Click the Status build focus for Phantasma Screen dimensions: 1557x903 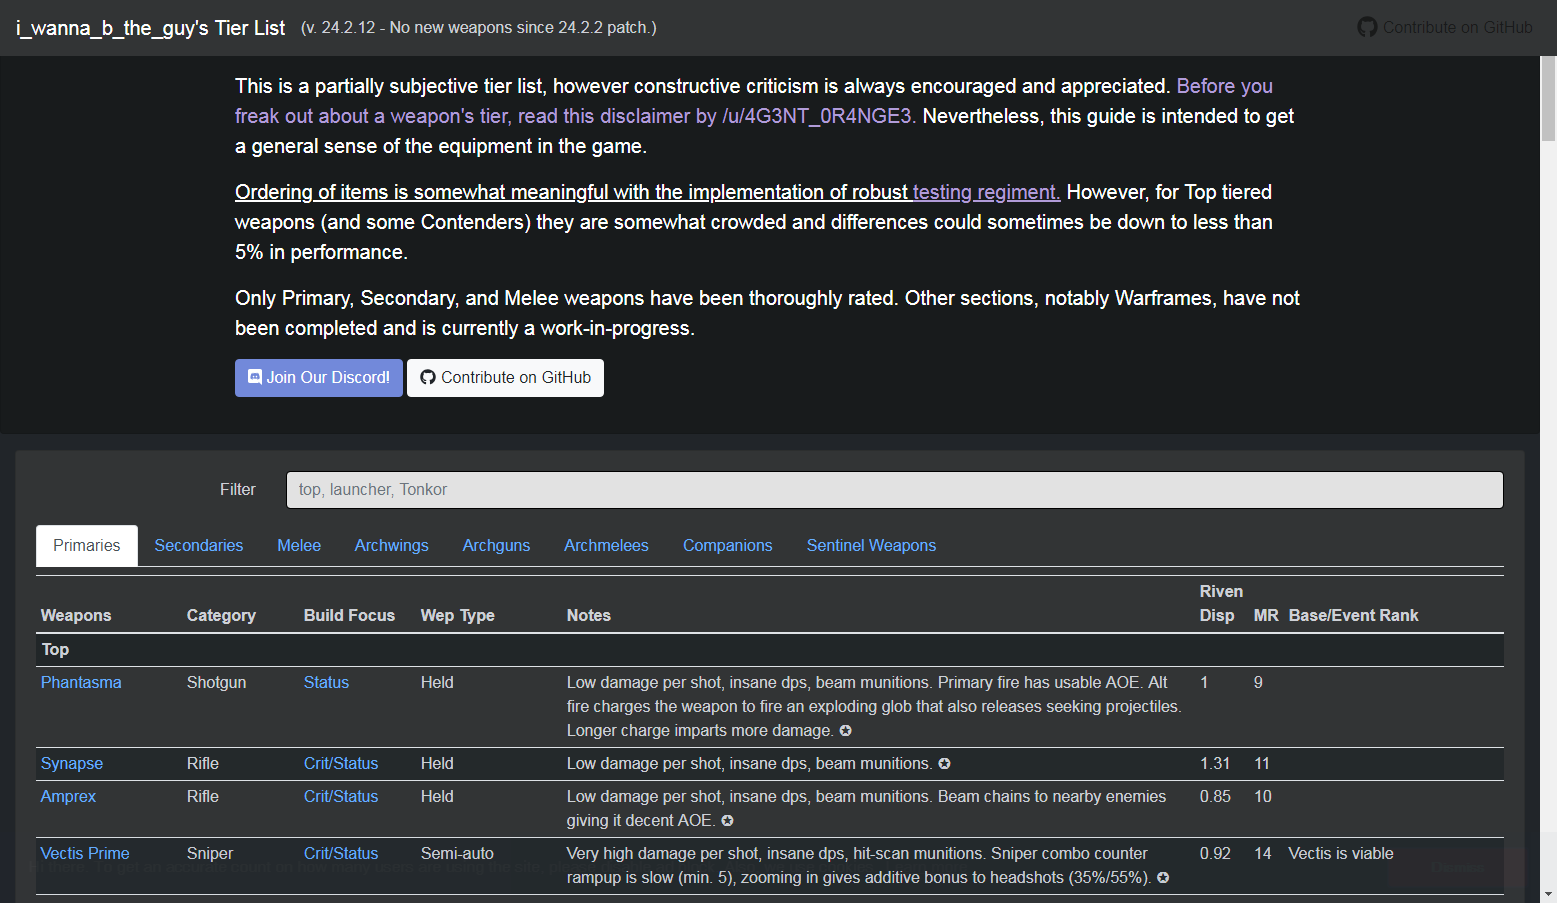(326, 683)
